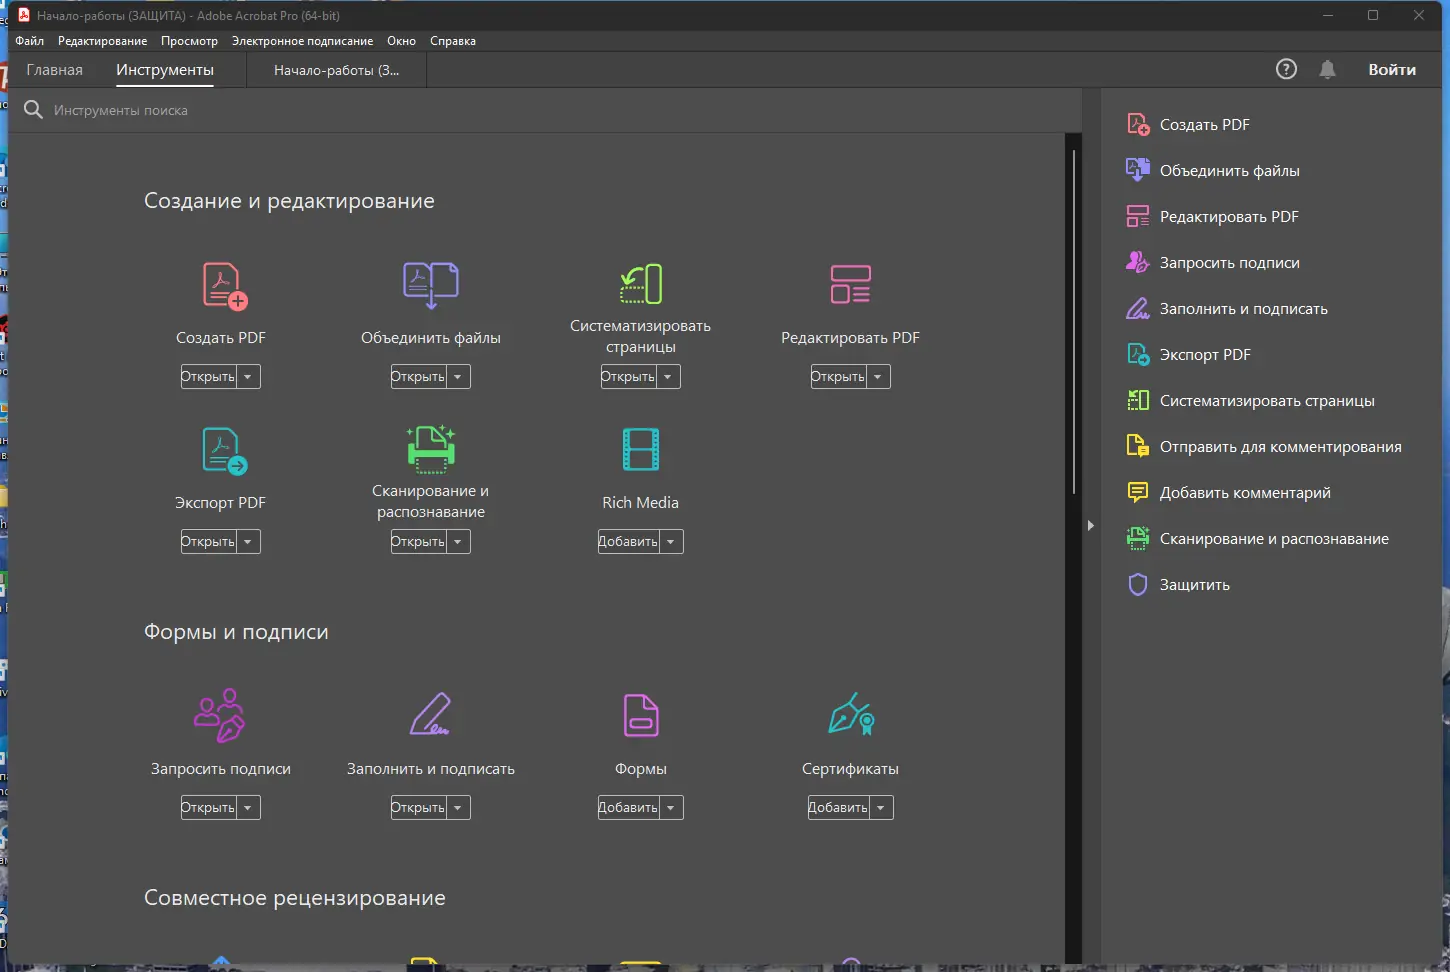Expand the dropdown next to Экспорт PDF Открыть
The image size is (1450, 972).
pyautogui.click(x=248, y=541)
